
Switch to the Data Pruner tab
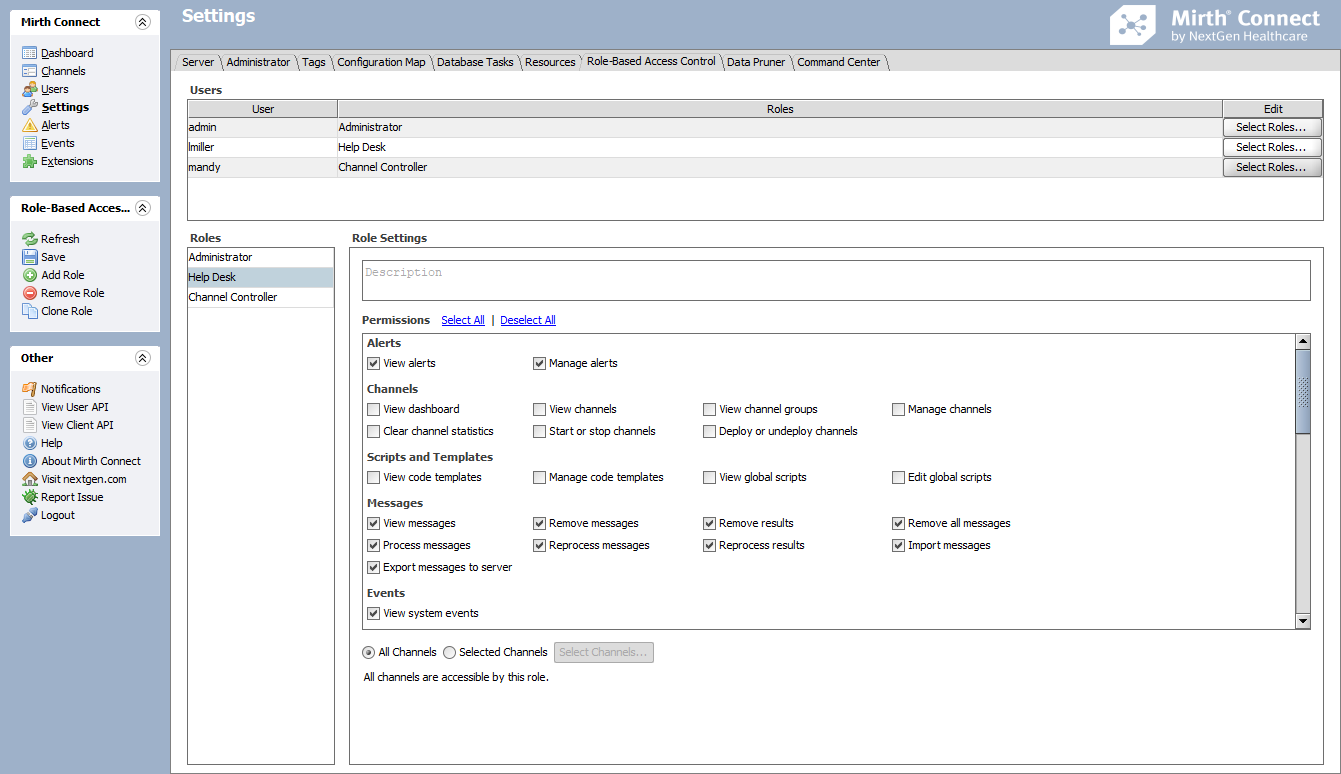pyautogui.click(x=756, y=62)
